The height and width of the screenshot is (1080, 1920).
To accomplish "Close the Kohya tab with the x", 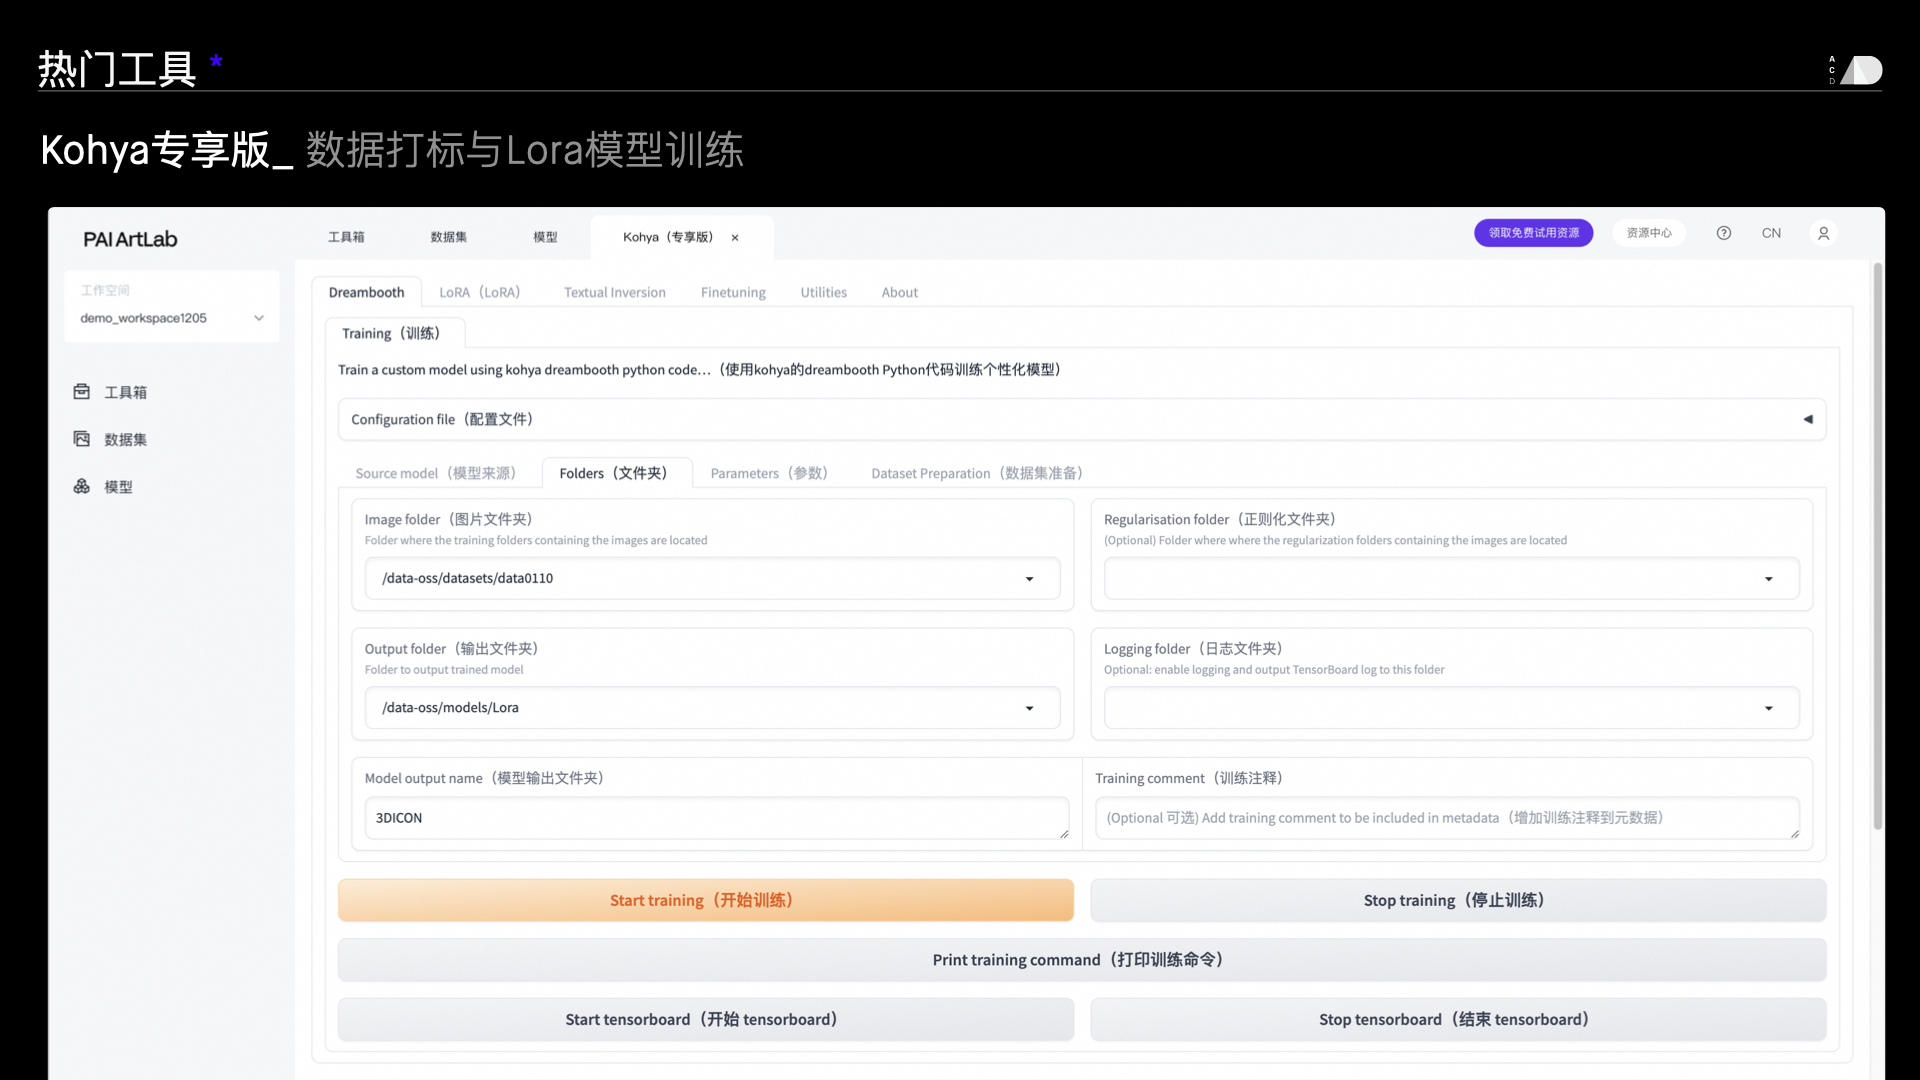I will pyautogui.click(x=735, y=238).
